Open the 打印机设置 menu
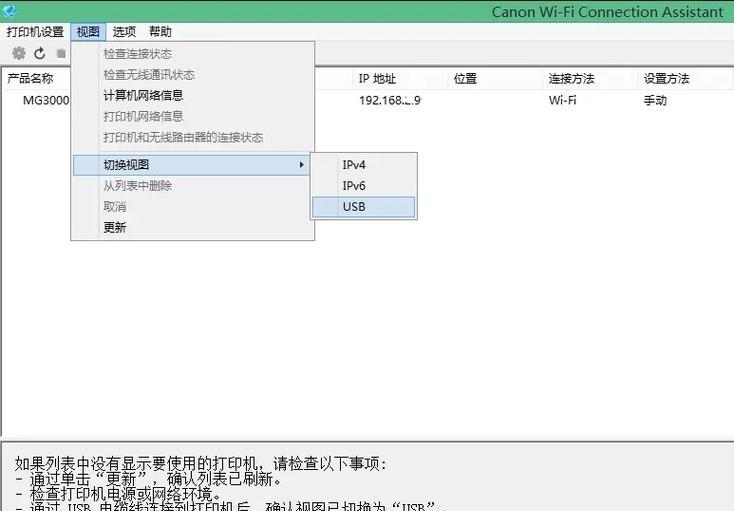The height and width of the screenshot is (511, 734). click(35, 31)
